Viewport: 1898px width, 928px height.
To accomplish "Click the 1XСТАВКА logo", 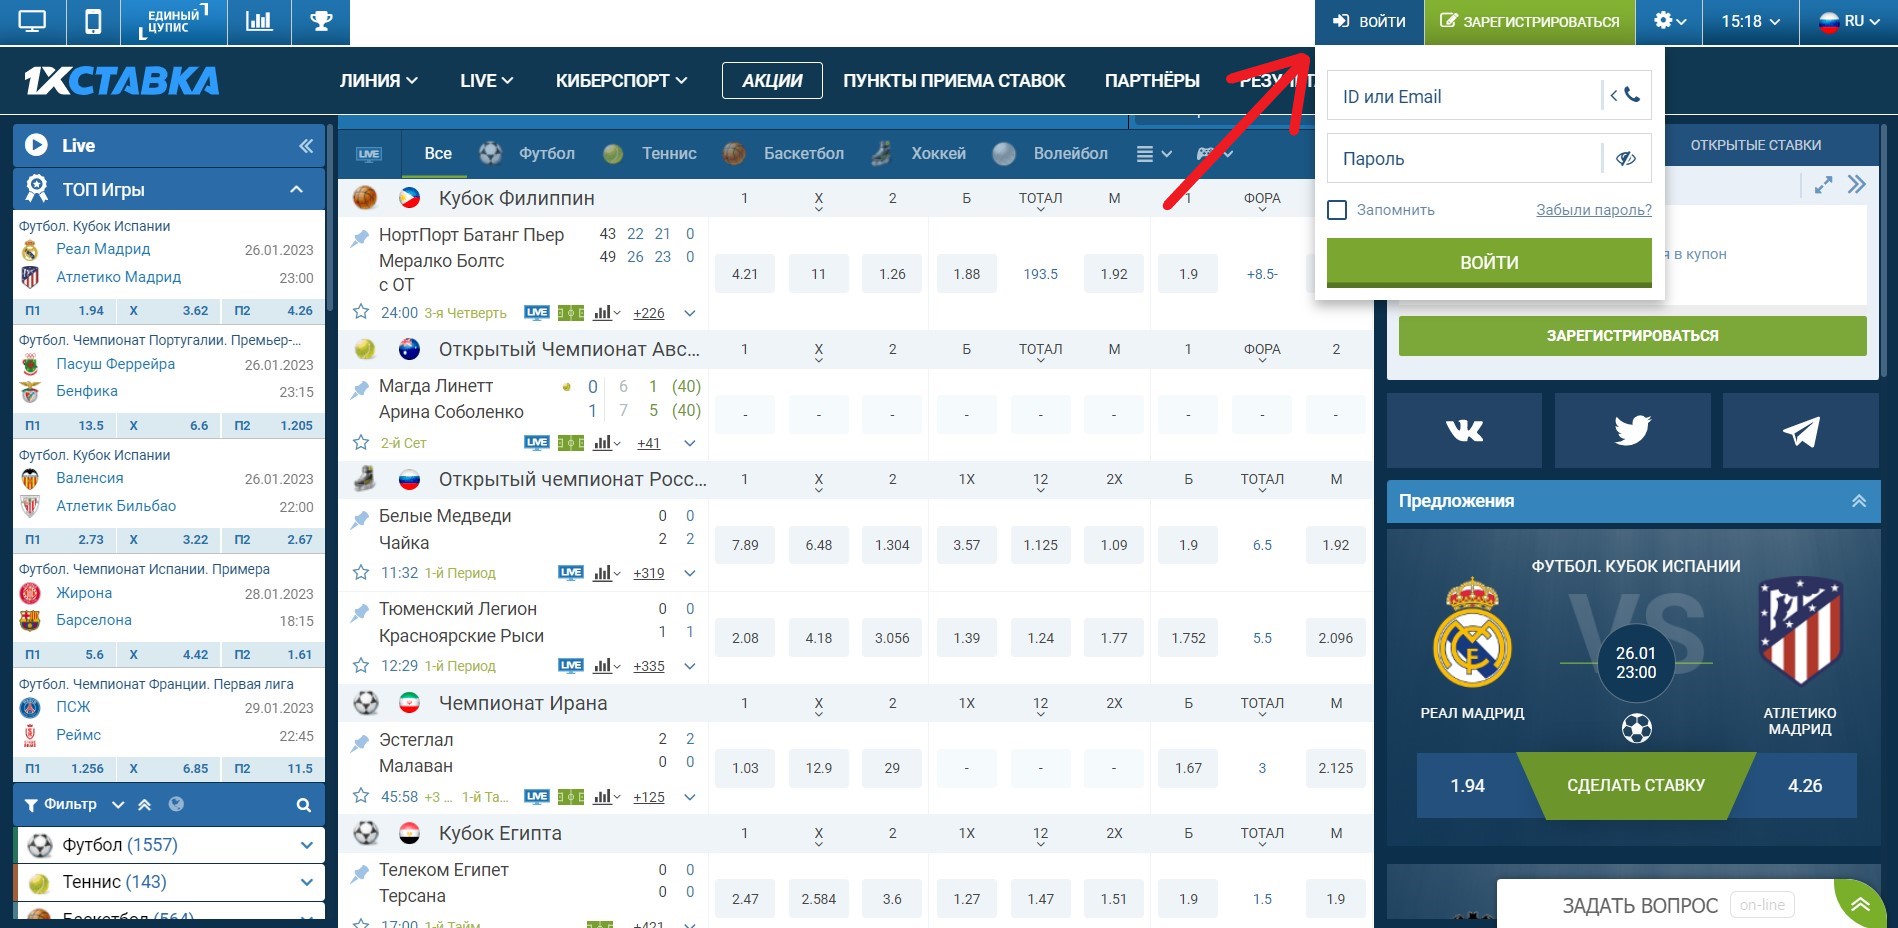I will (x=121, y=81).
